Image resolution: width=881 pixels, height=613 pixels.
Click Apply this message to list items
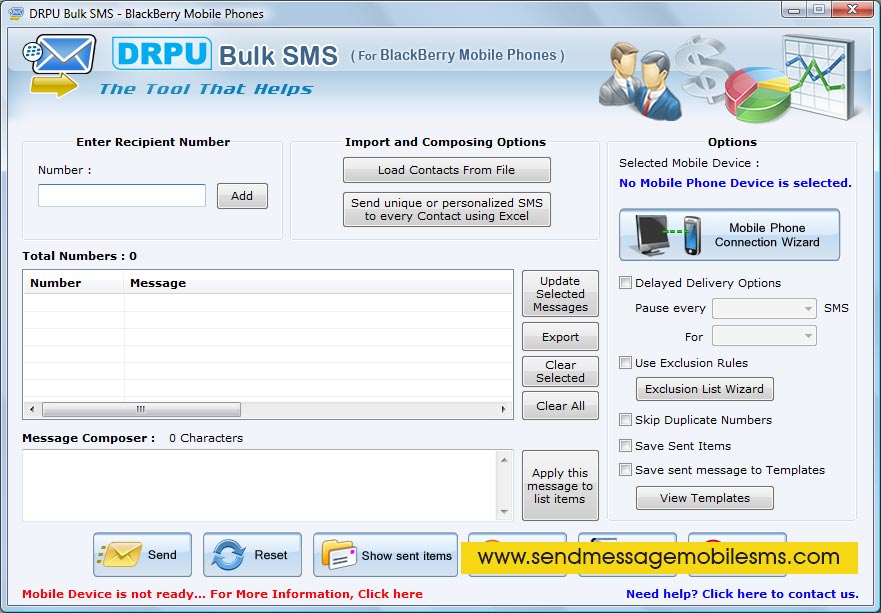[x=560, y=486]
